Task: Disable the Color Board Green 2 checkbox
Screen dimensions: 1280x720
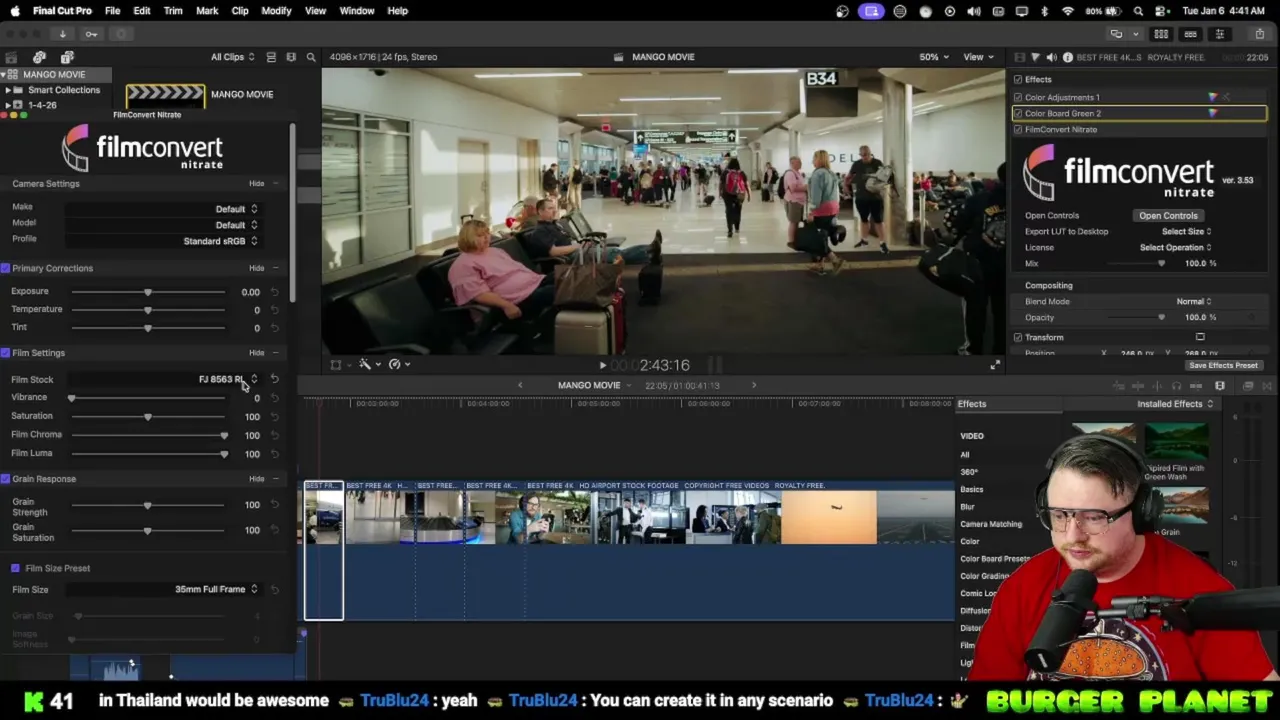Action: pos(1018,113)
